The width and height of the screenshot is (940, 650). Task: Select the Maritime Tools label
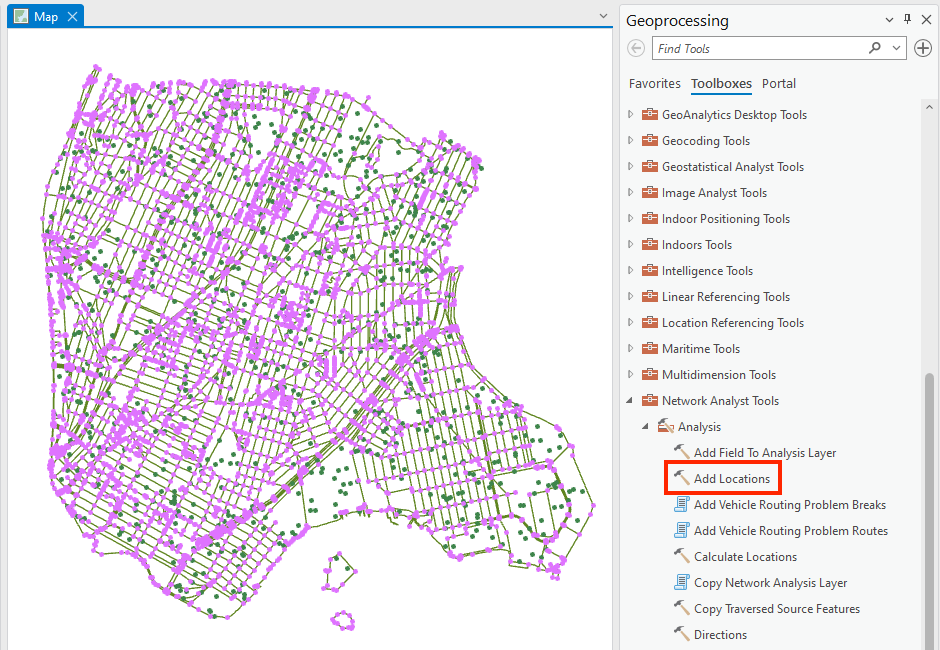[x=701, y=348]
